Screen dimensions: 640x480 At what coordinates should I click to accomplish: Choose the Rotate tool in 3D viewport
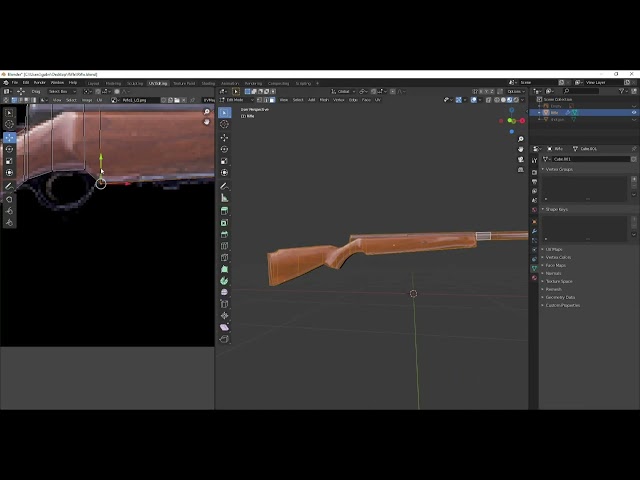point(224,149)
